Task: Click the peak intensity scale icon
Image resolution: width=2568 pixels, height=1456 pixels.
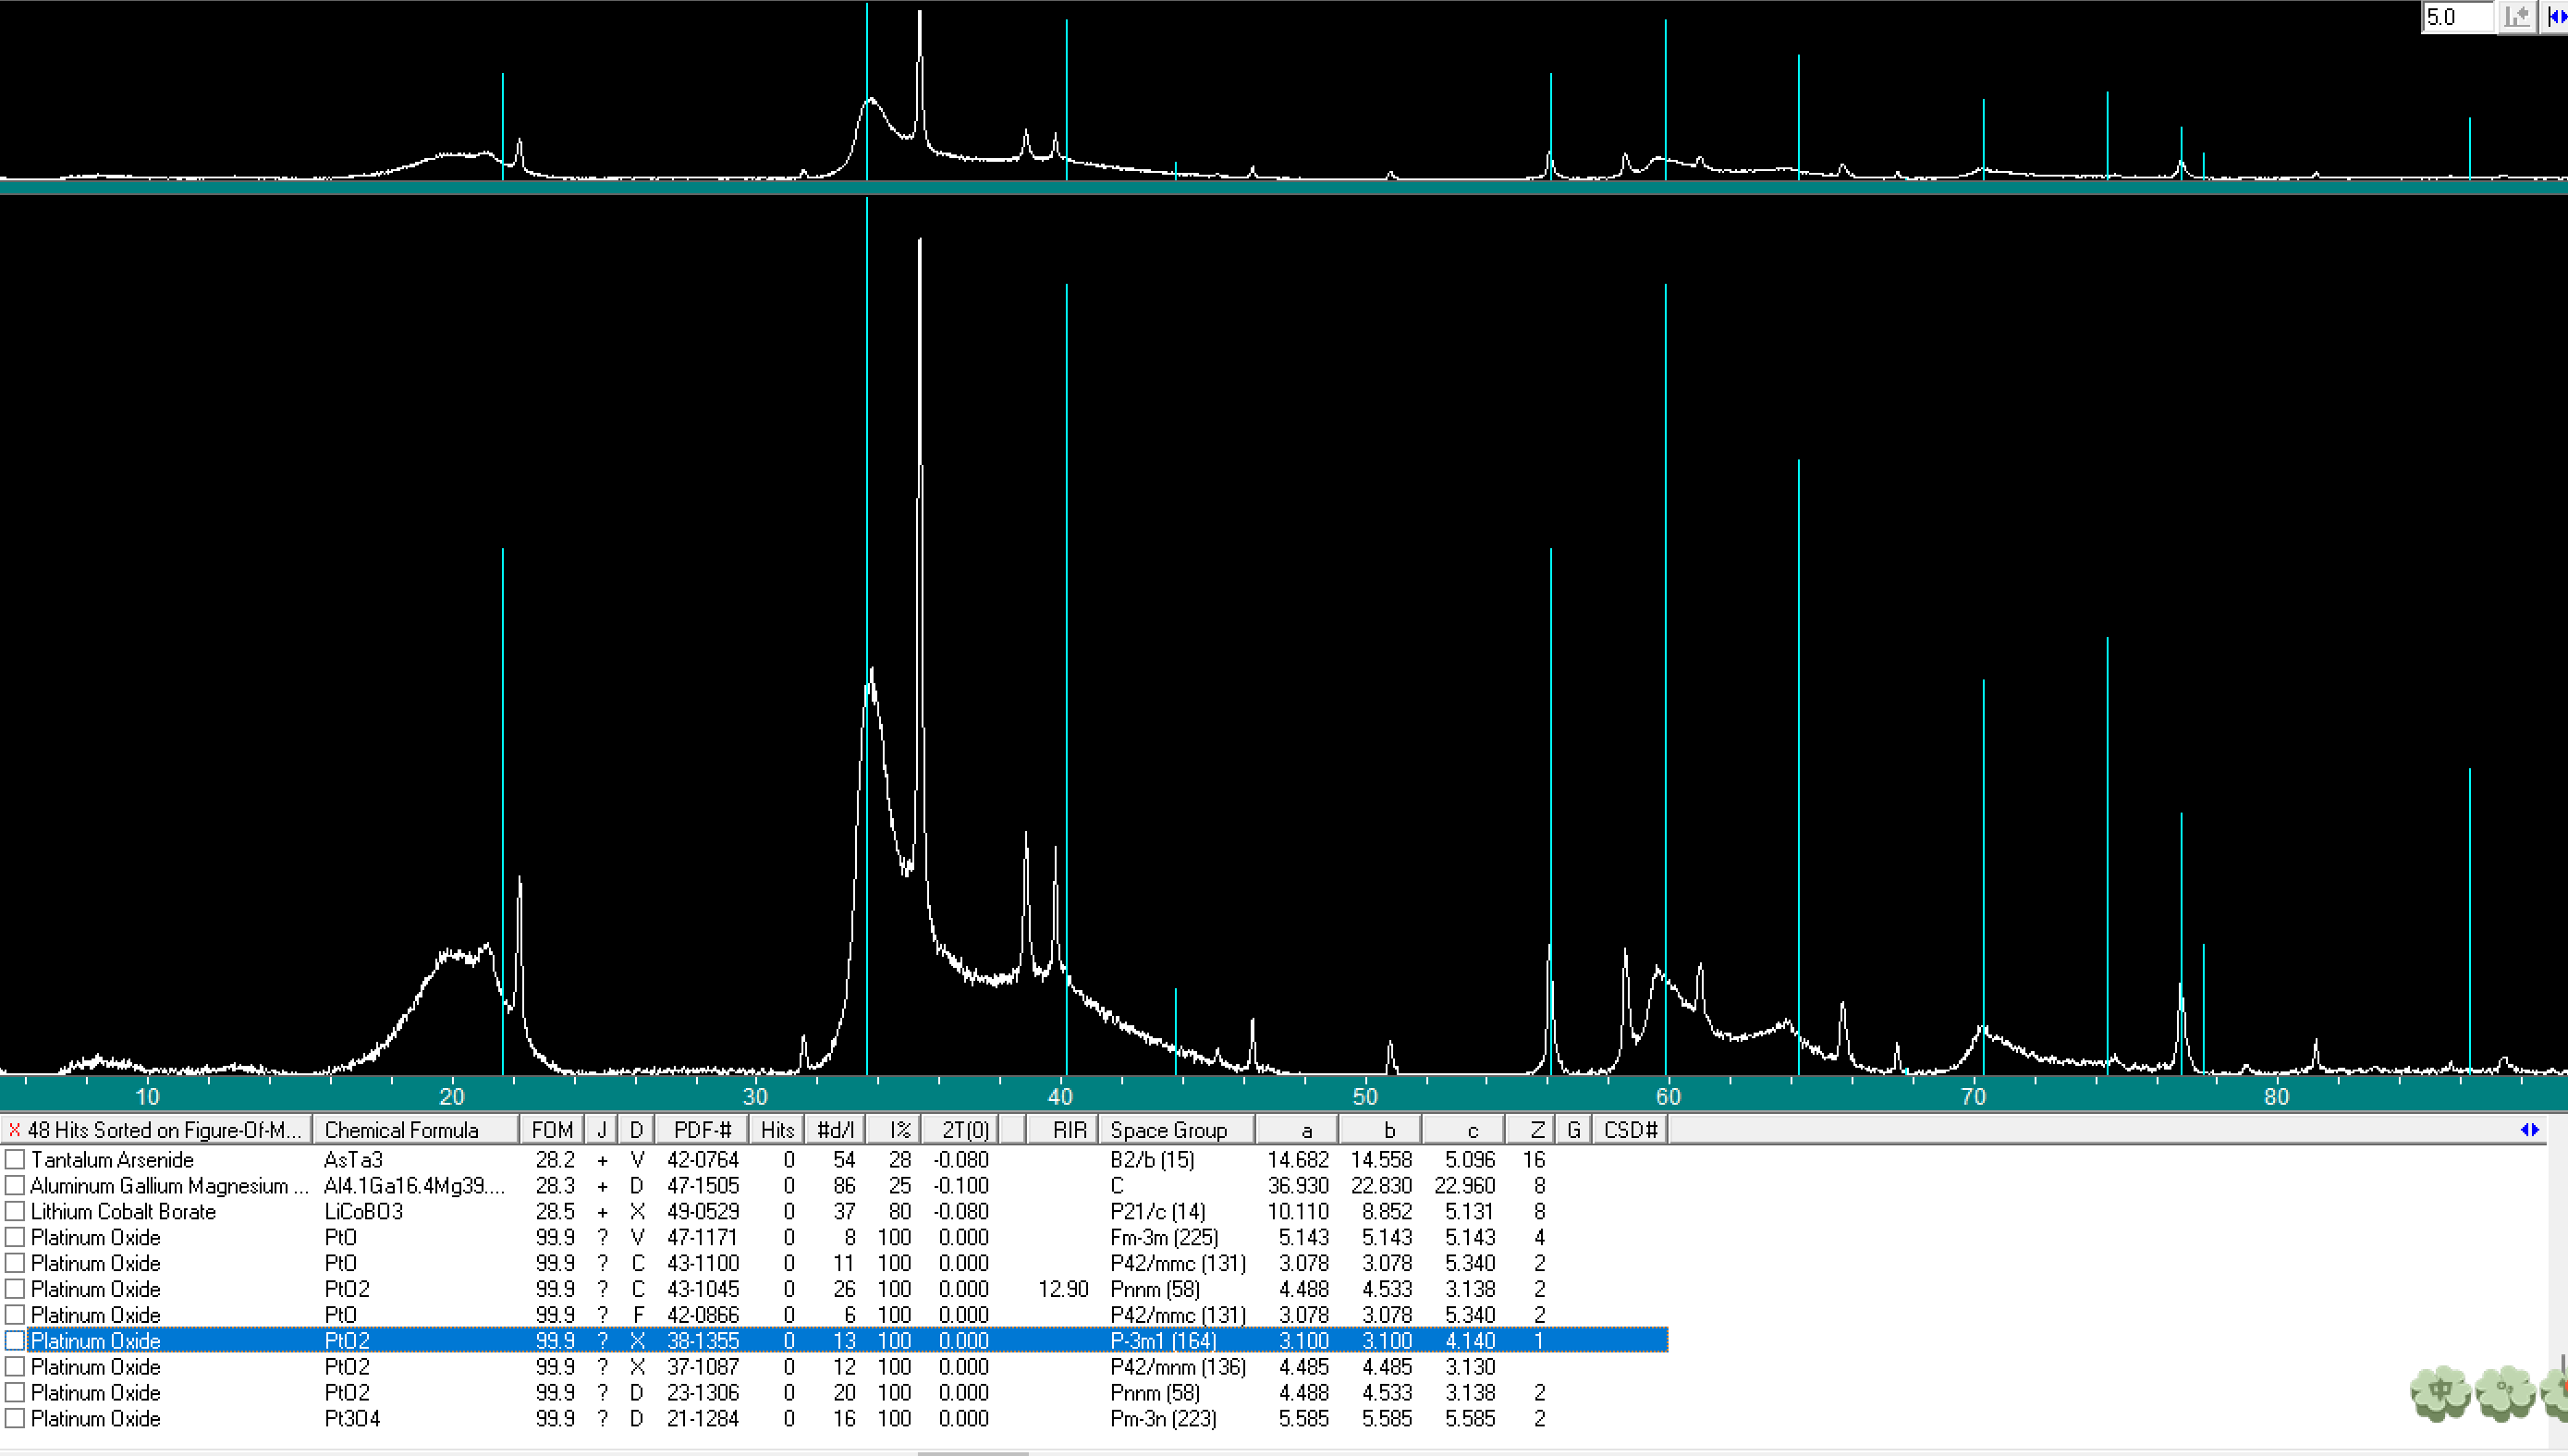Action: click(2517, 17)
